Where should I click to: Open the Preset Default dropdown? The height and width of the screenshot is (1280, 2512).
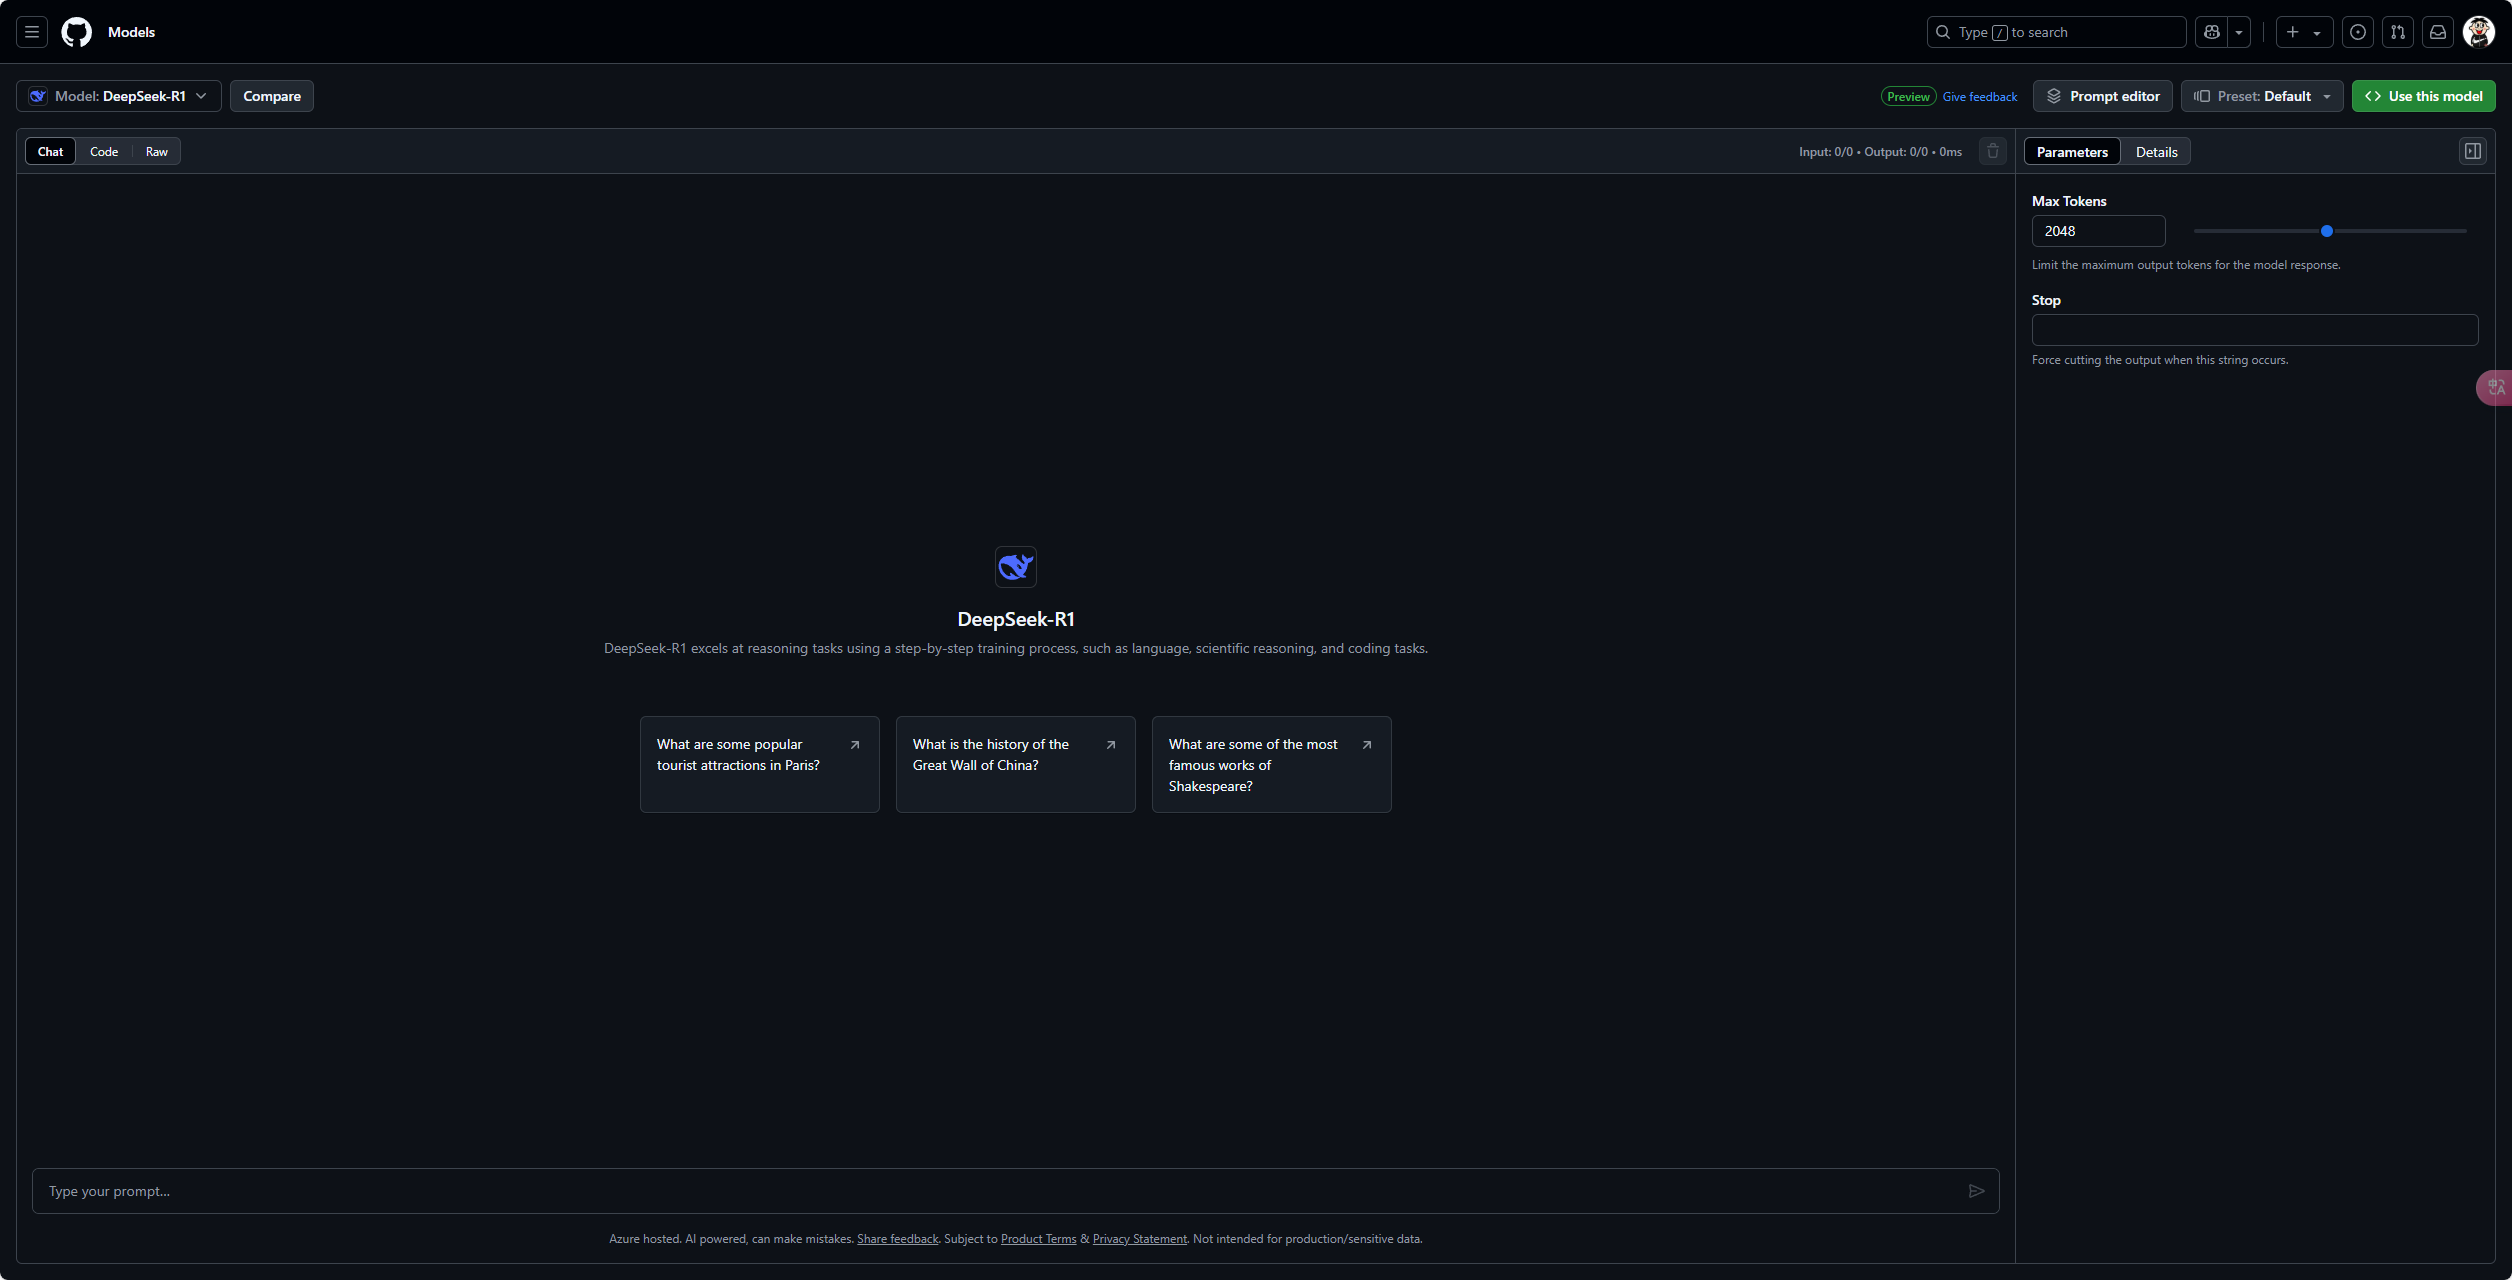[x=2262, y=96]
